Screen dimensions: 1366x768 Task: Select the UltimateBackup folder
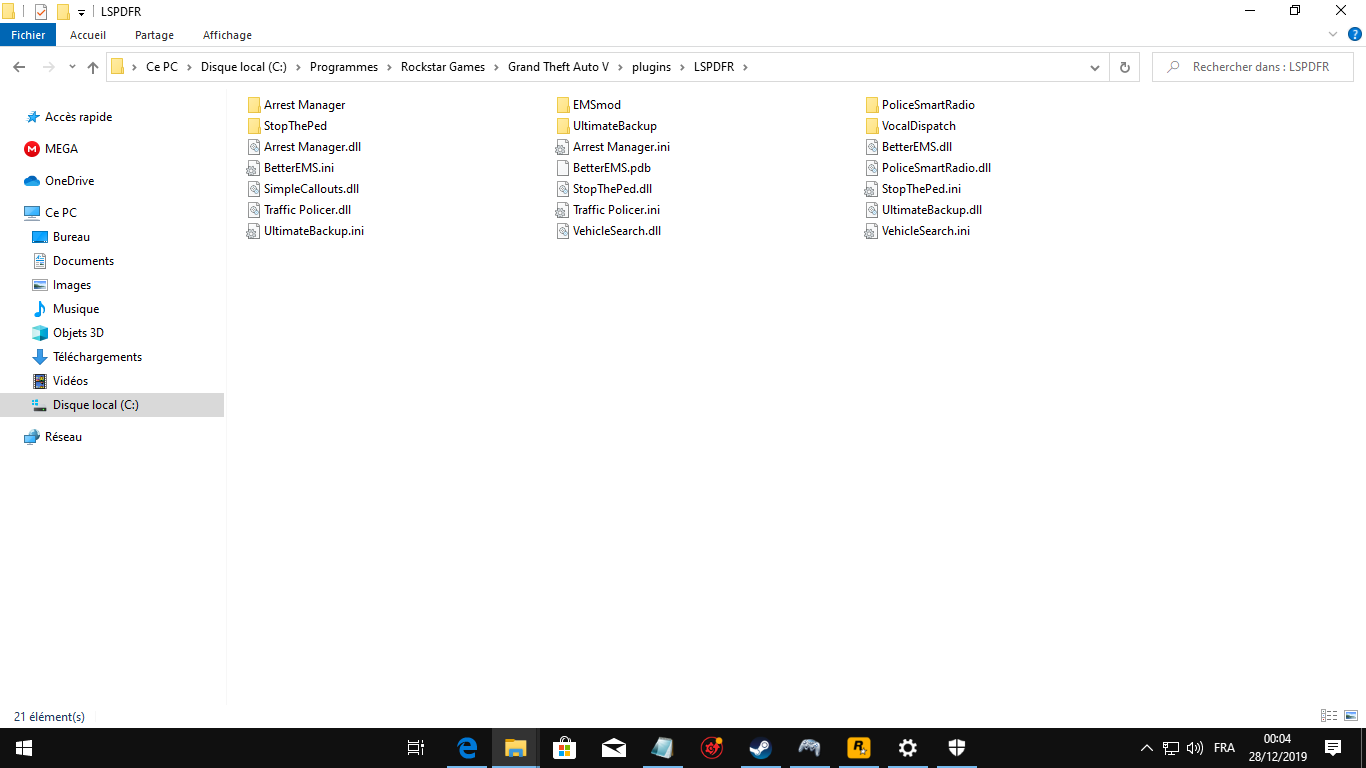606,126
